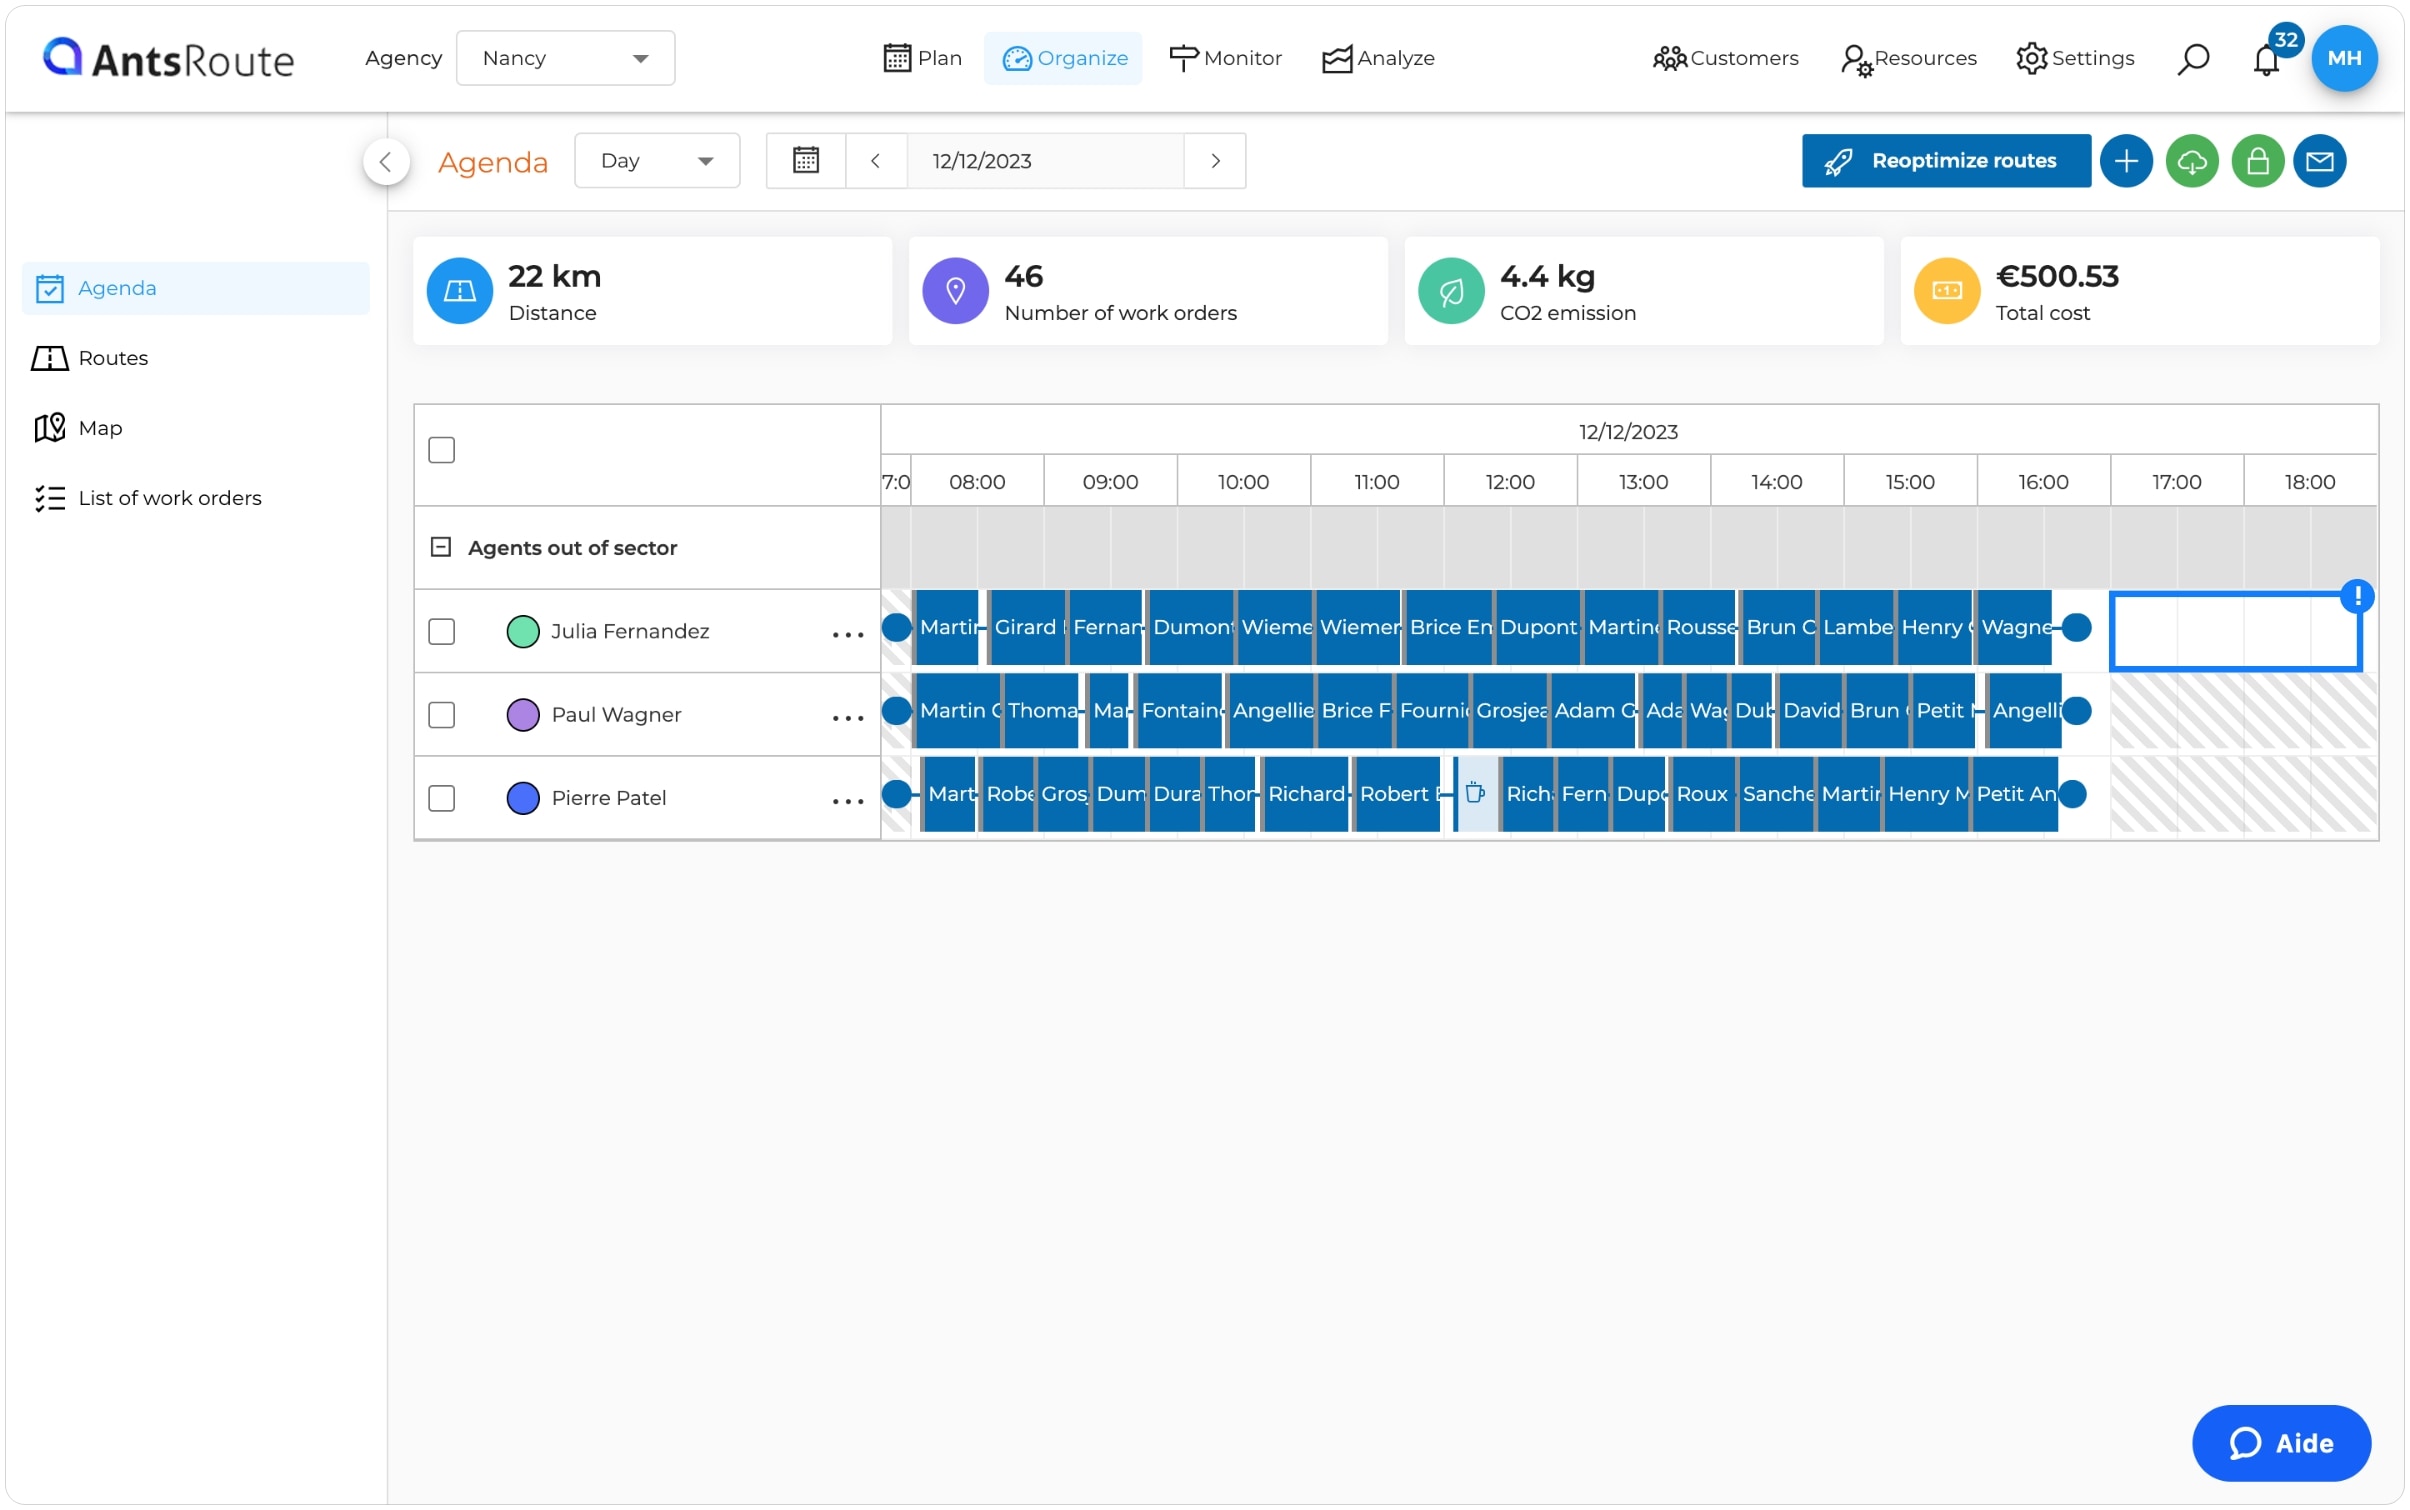
Task: Open Pierre Patel three-dot menu
Action: click(847, 800)
